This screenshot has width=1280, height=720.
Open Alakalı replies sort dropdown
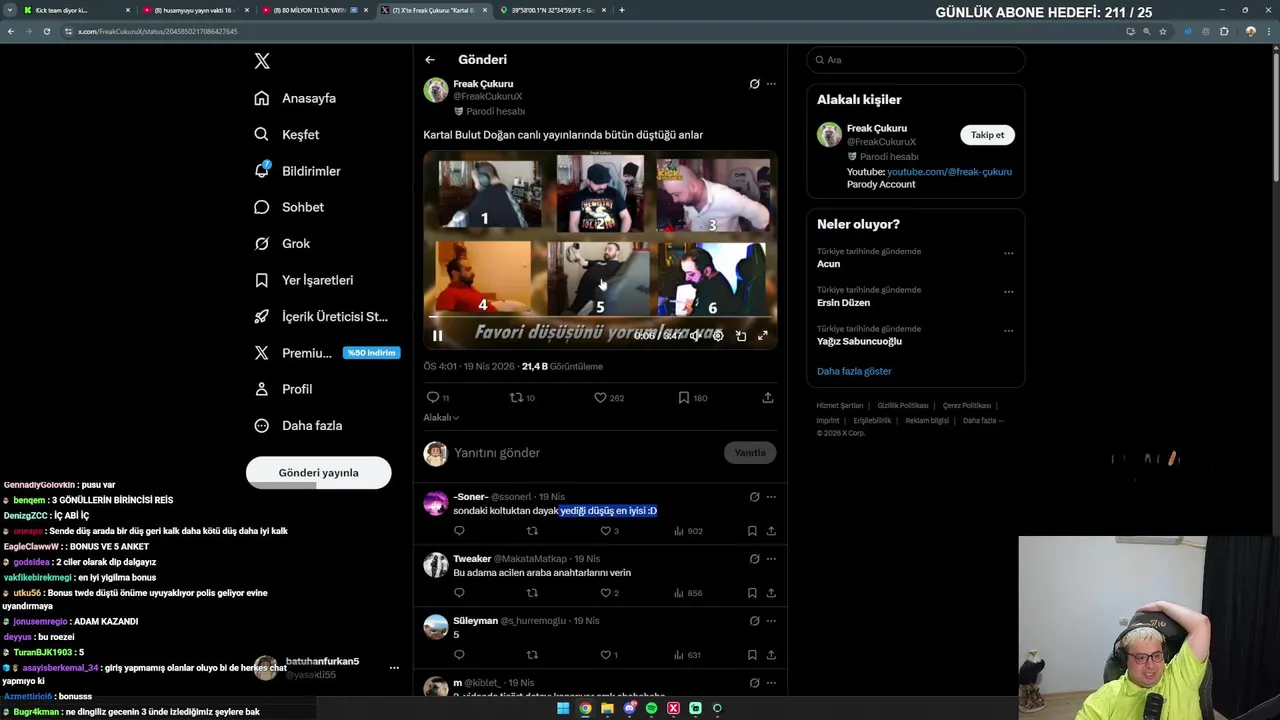tap(441, 418)
